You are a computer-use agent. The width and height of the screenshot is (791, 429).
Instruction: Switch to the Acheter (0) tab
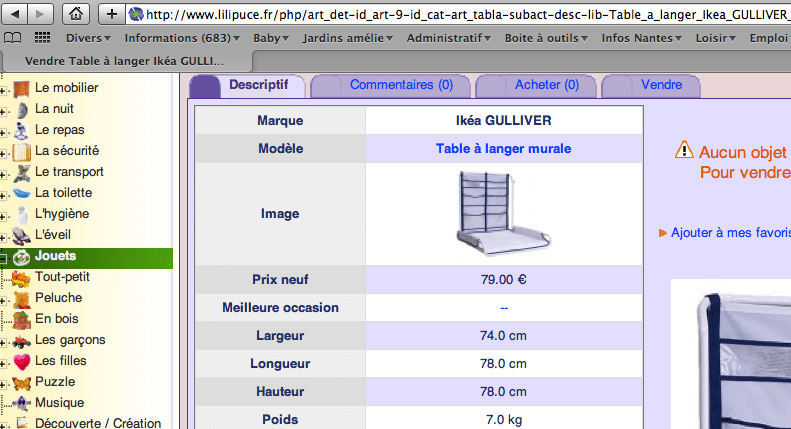(536, 85)
